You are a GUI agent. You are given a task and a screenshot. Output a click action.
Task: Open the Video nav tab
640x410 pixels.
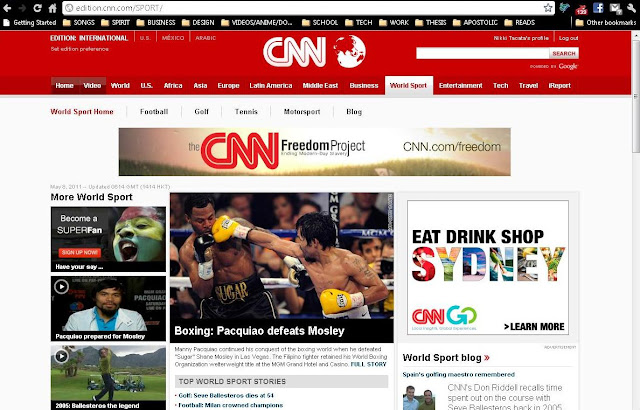(x=92, y=86)
